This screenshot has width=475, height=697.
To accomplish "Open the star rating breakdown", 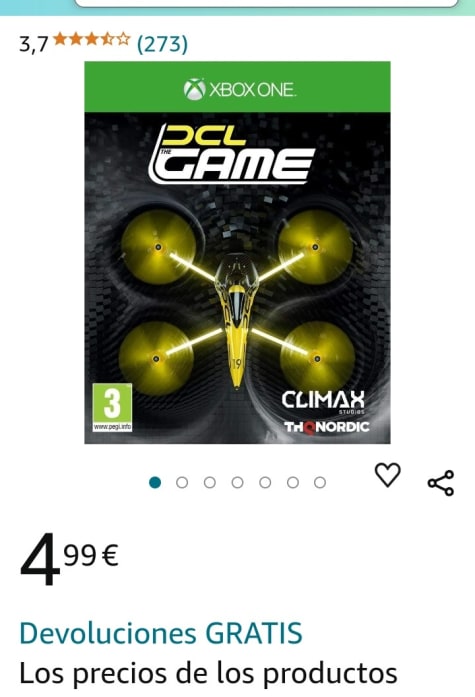I will tap(92, 40).
